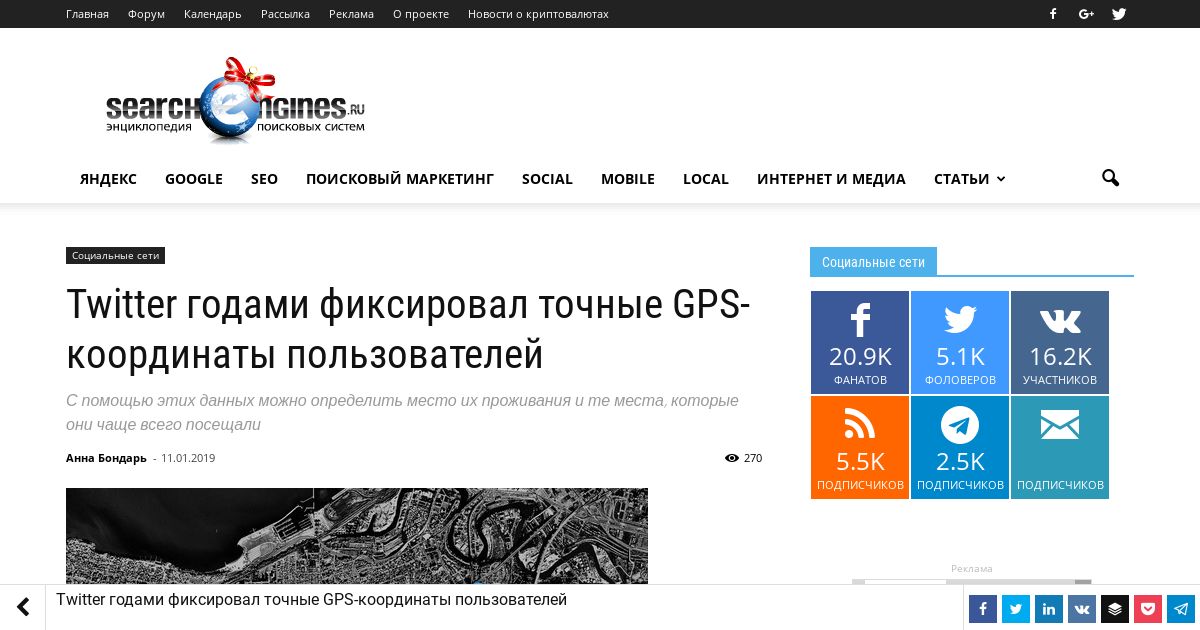1200x630 pixels.
Task: Open the SOCIAL menu section
Action: click(x=547, y=179)
